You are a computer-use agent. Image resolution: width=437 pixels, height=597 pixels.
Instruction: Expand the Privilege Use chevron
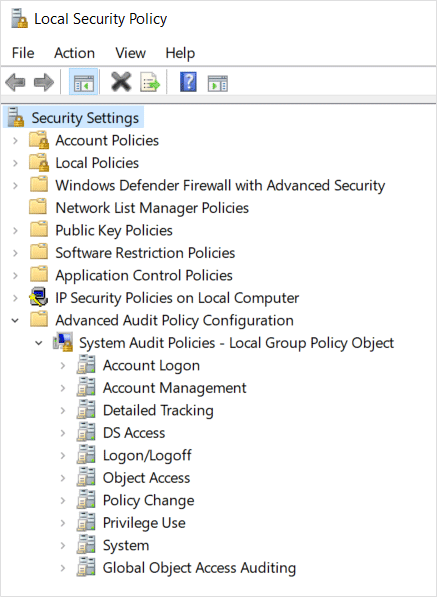[x=63, y=523]
